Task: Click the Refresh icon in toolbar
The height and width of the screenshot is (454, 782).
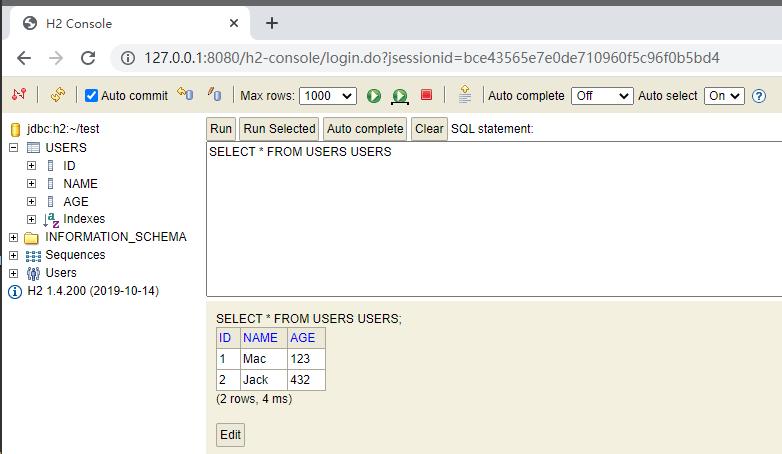Action: tap(57, 95)
